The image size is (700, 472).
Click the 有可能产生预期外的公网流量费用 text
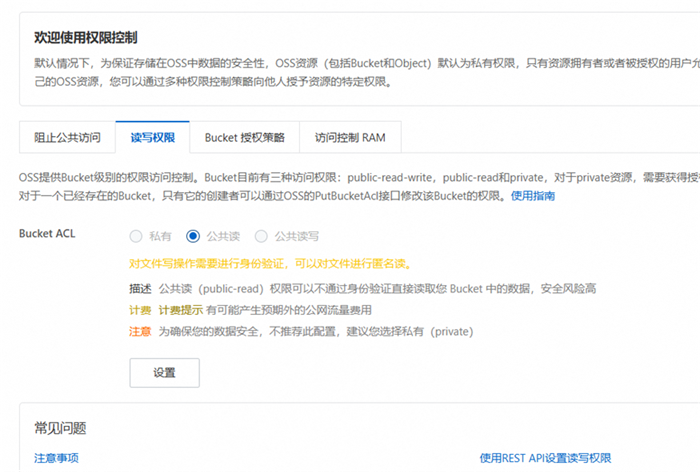click(289, 310)
